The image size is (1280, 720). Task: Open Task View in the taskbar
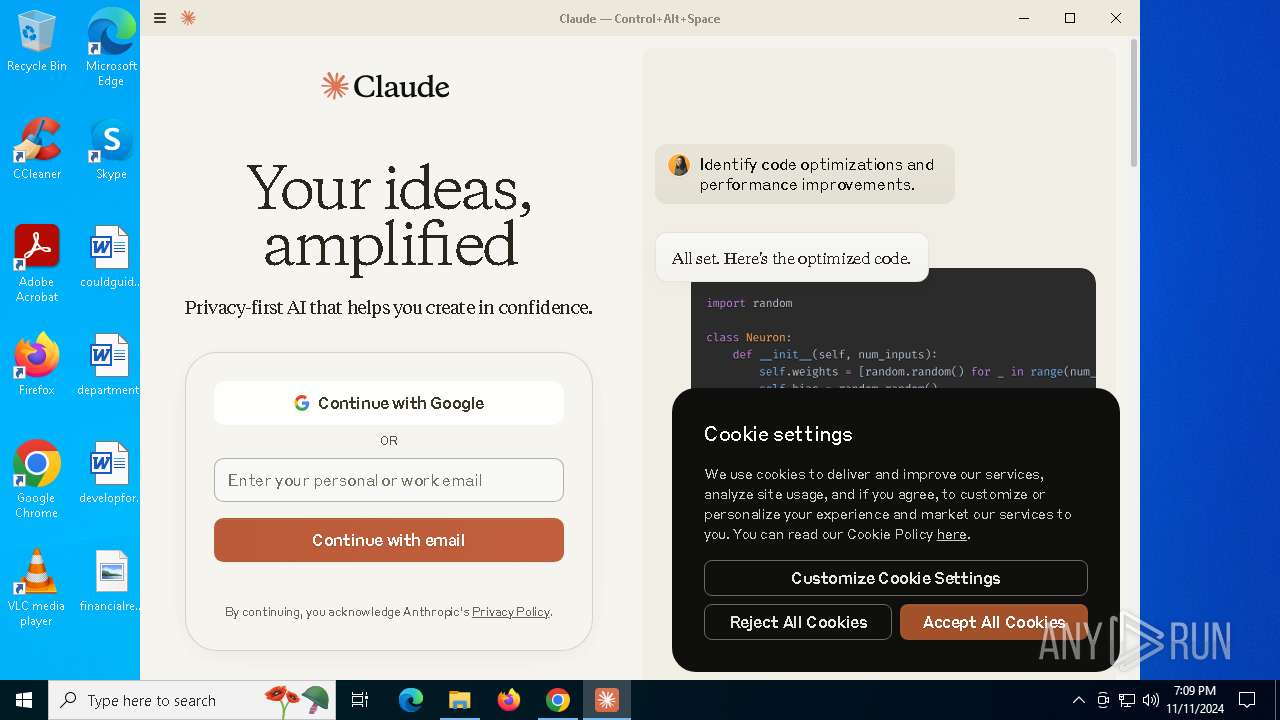pyautogui.click(x=360, y=700)
